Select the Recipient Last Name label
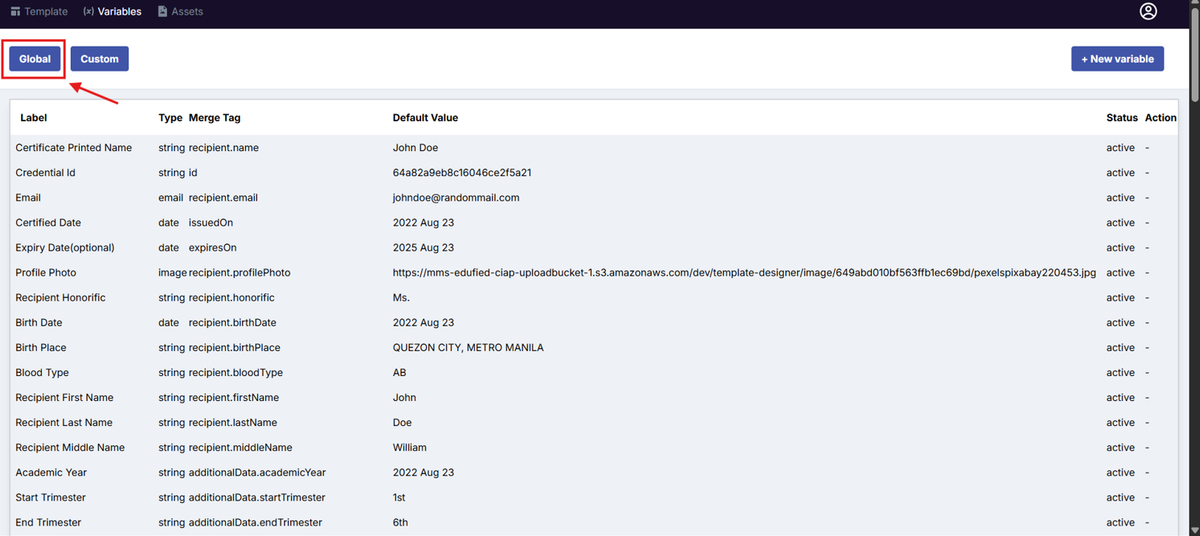 (x=64, y=423)
